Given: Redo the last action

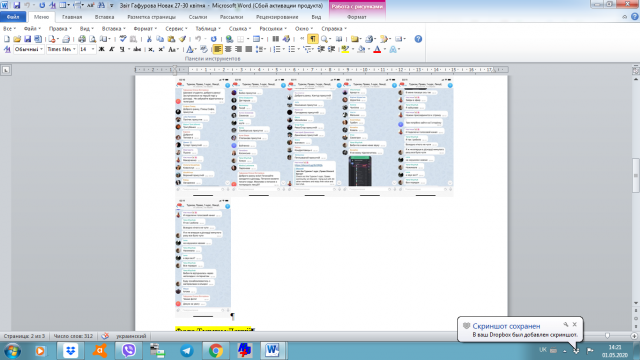Looking at the screenshot, I should point(213,39).
